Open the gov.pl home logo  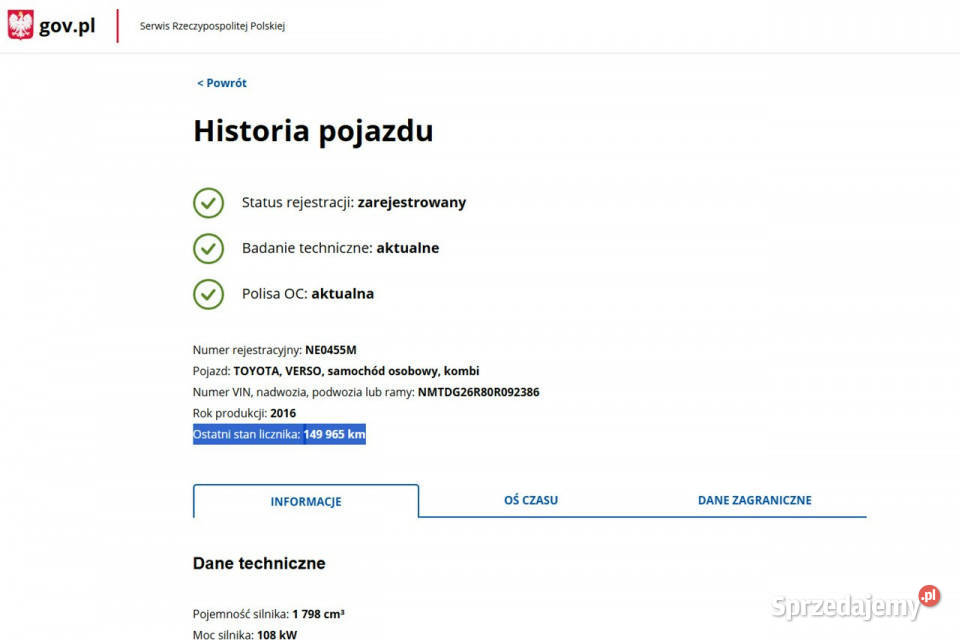(67, 26)
